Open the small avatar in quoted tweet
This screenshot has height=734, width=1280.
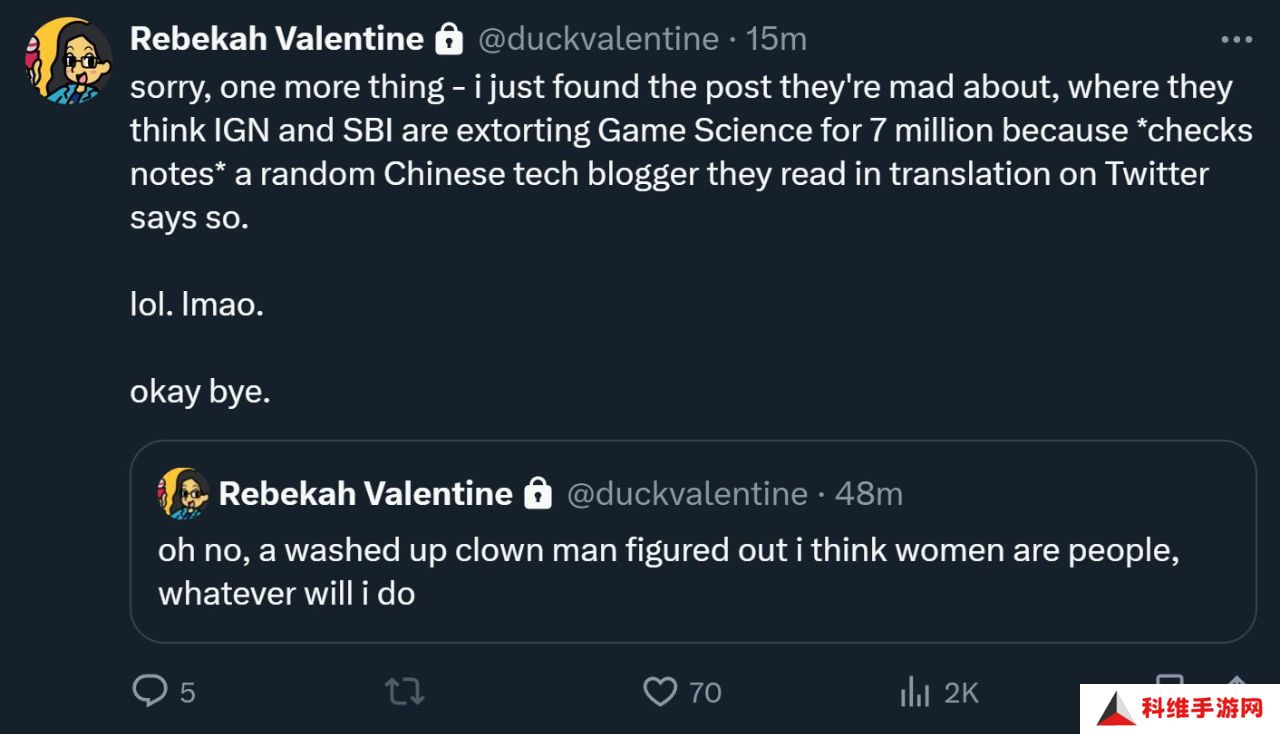(183, 493)
